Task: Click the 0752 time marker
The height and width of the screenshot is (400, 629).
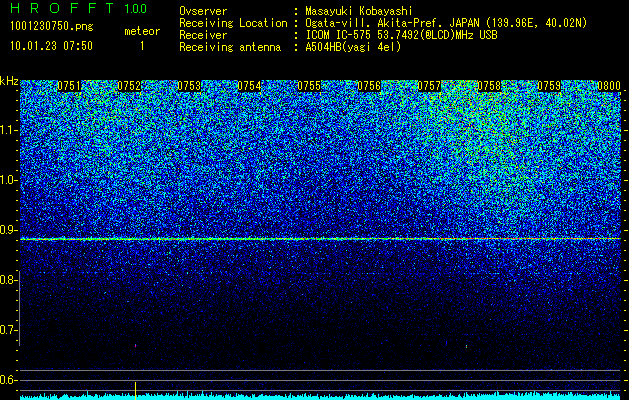Action: click(x=129, y=86)
